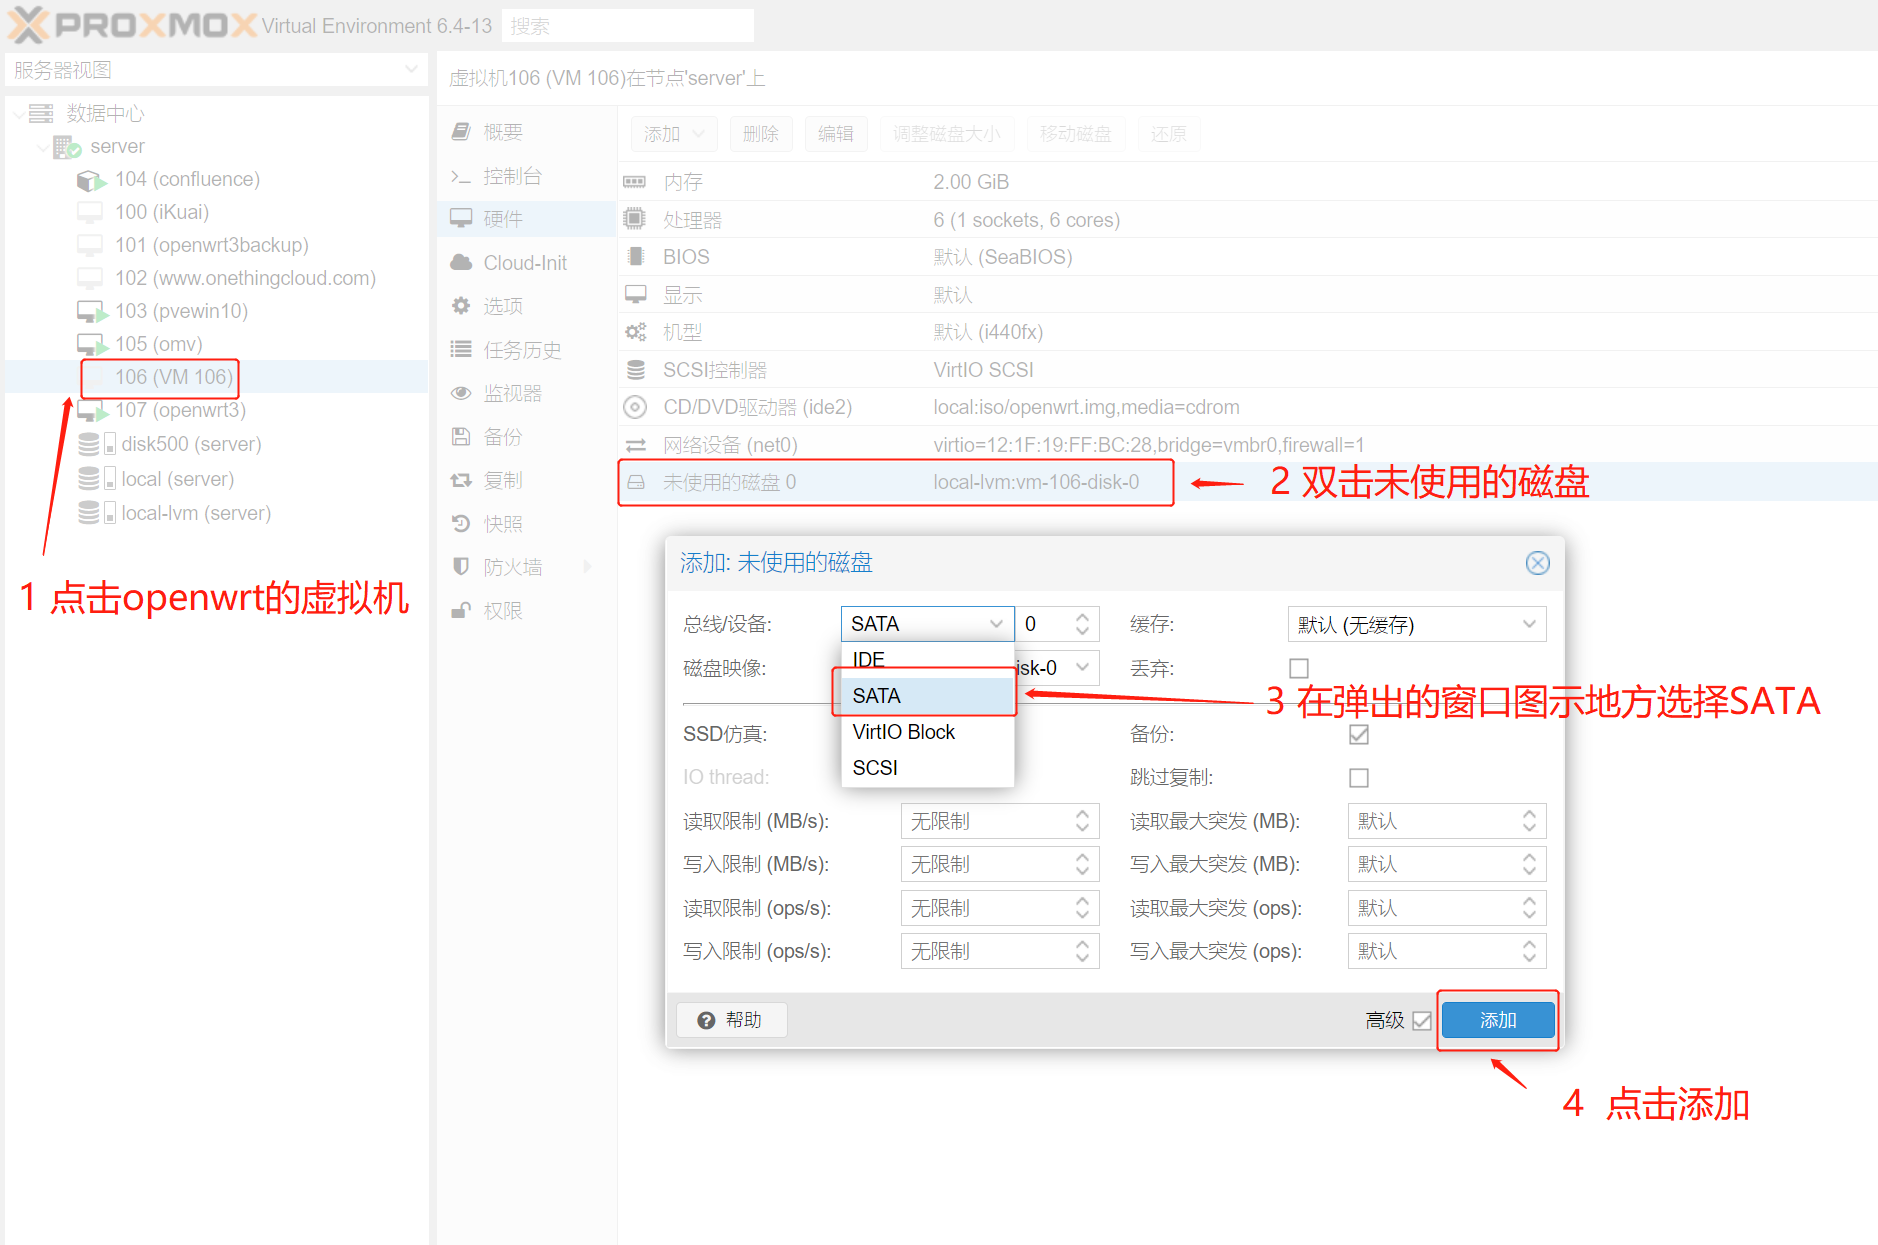Viewport: 1878px width, 1245px height.
Task: Click the hard disk icon for 未使用的磁盘 0
Action: [x=636, y=482]
